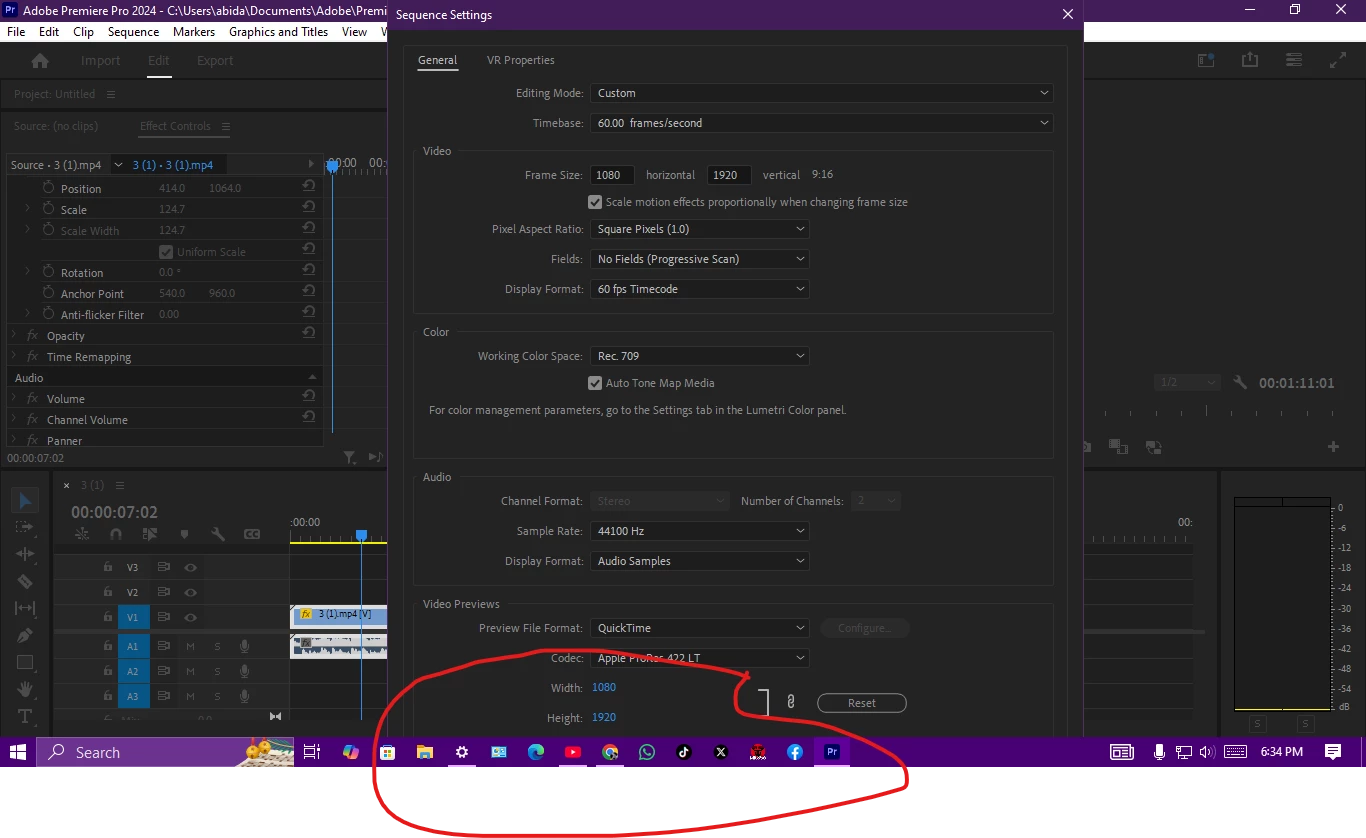Image resolution: width=1366 pixels, height=838 pixels.
Task: Hide track V1 with eye icon
Action: pos(190,617)
